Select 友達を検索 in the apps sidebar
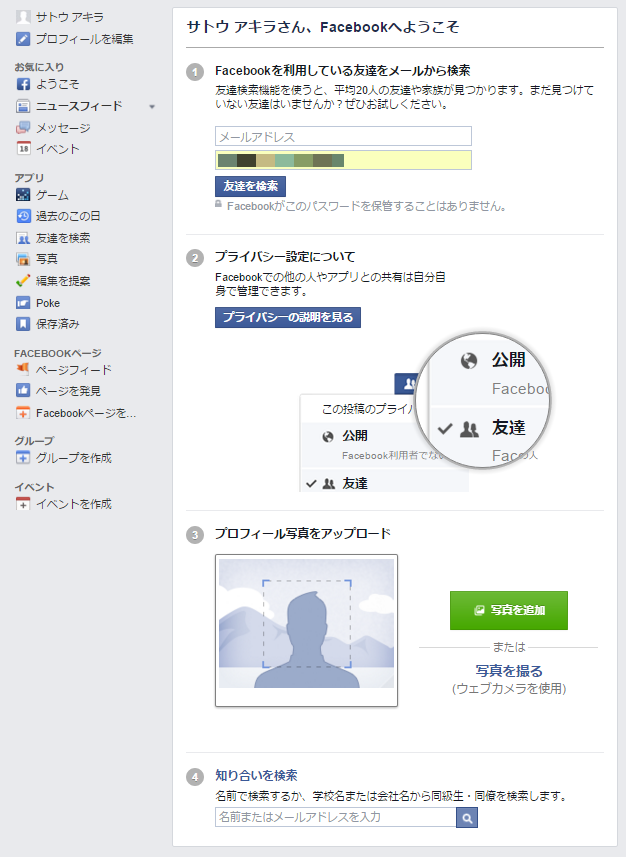626x857 pixels. 63,238
